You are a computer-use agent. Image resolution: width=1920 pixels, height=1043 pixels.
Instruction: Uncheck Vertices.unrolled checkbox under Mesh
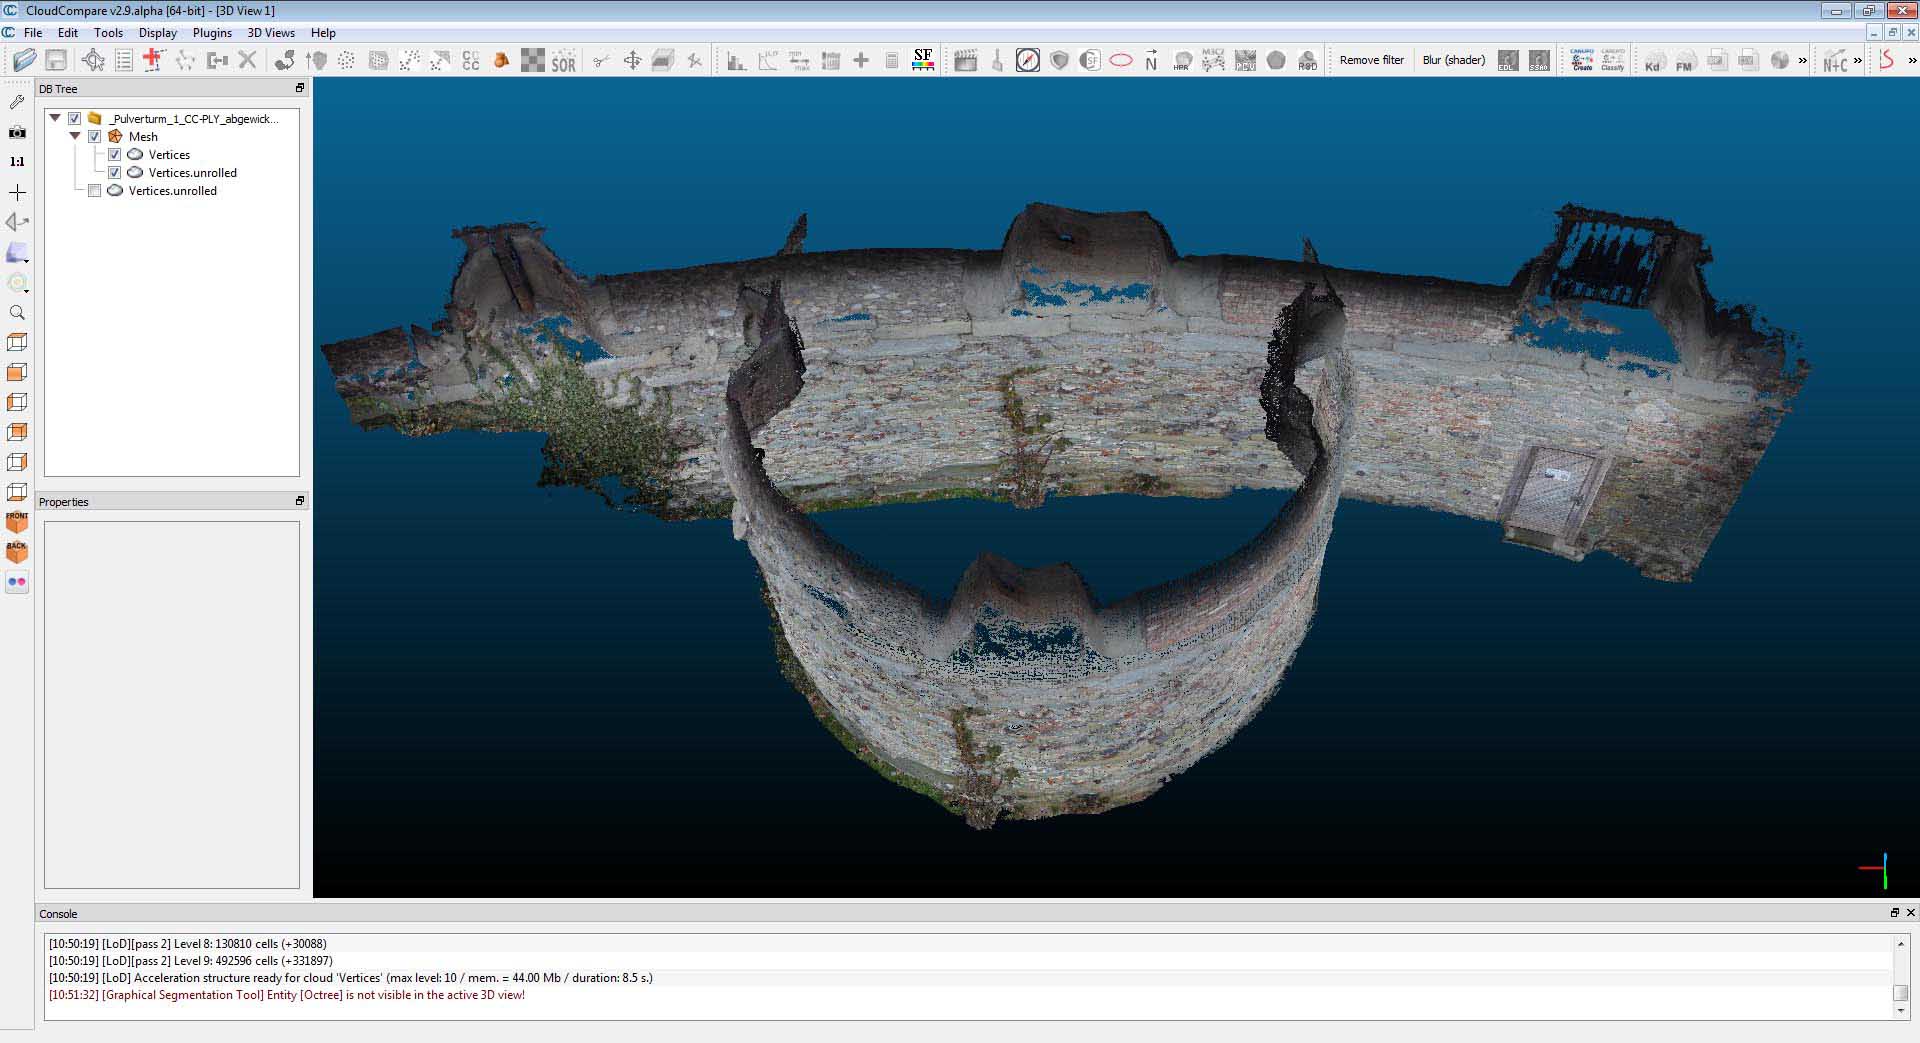pos(115,173)
